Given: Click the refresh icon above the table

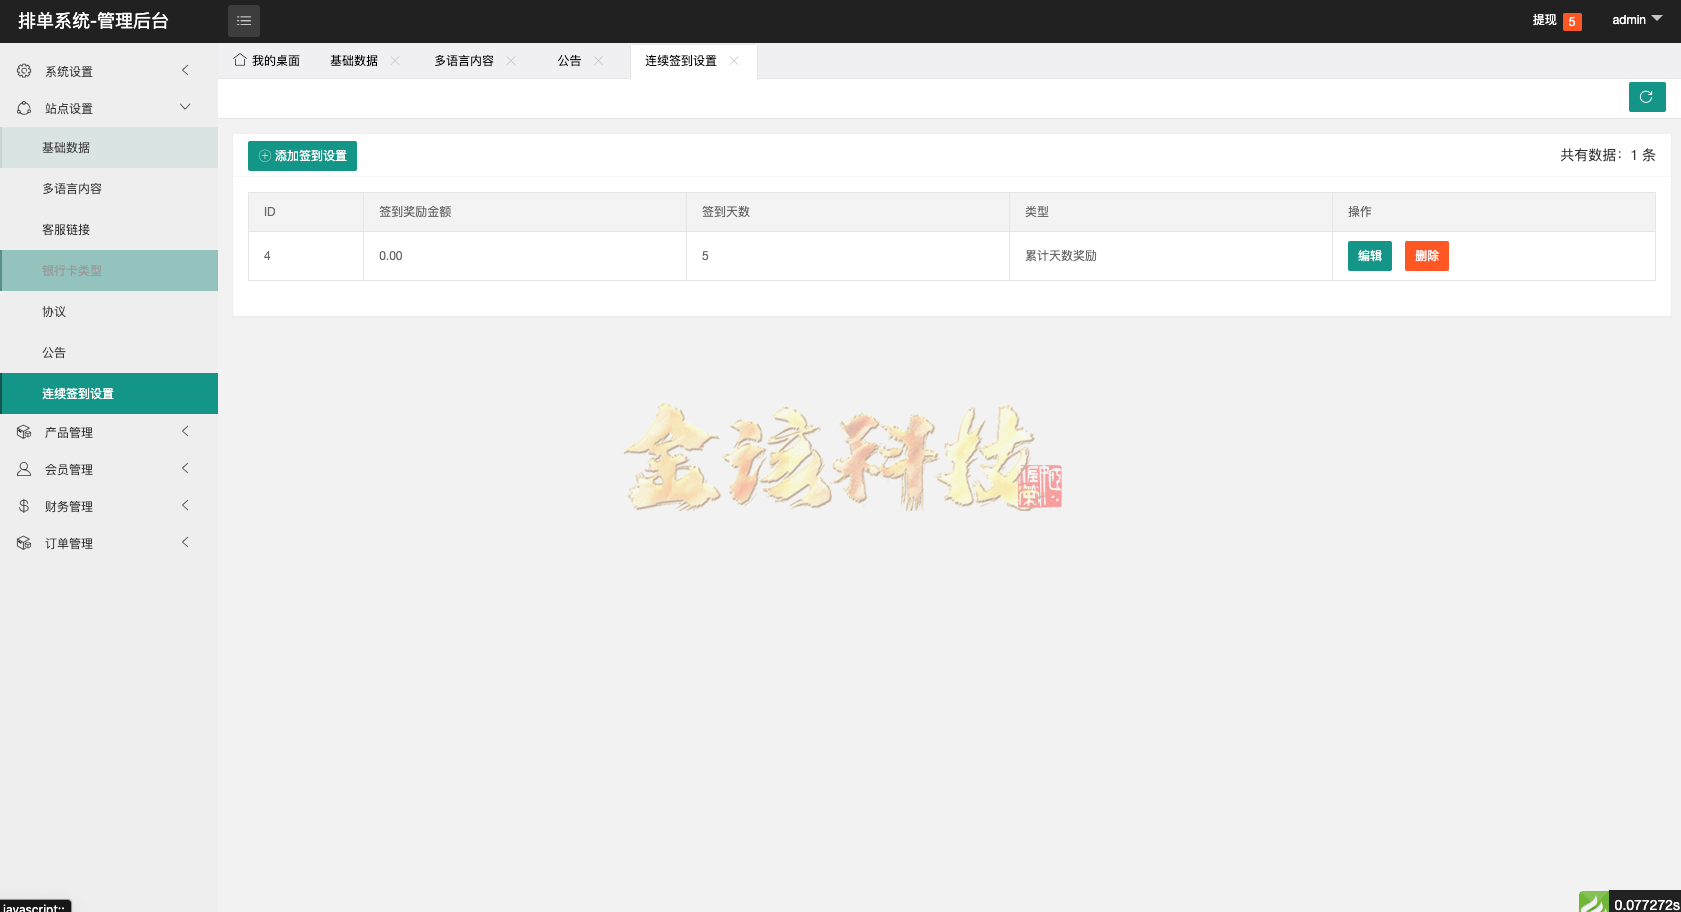Looking at the screenshot, I should [1646, 97].
